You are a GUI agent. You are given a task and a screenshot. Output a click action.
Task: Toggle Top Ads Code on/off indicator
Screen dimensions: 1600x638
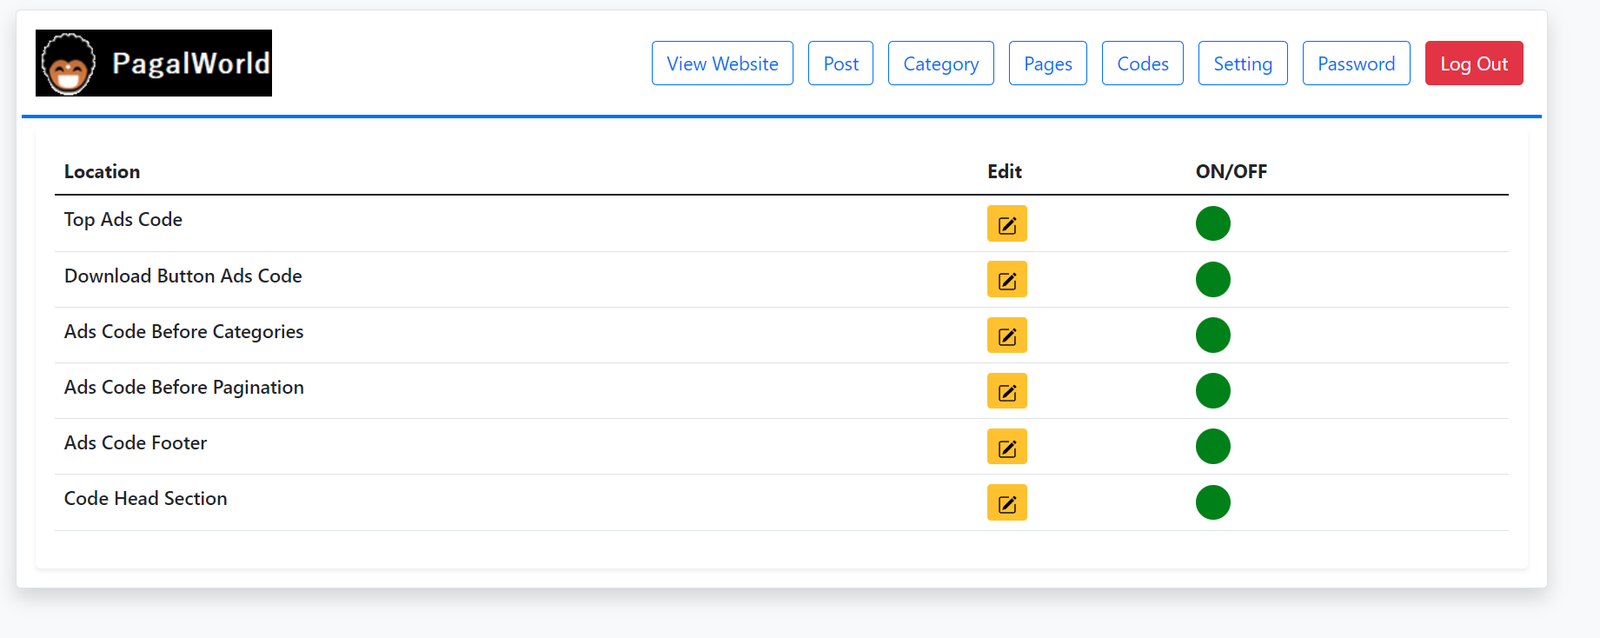(x=1213, y=223)
